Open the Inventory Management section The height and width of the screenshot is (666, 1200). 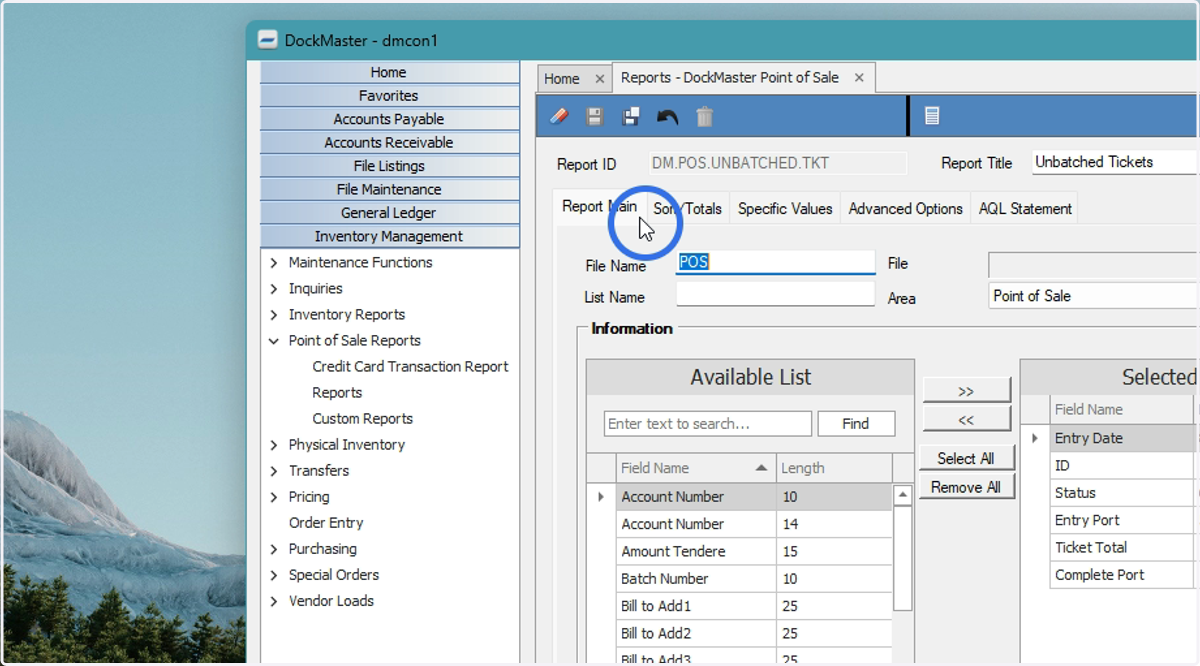coord(389,237)
